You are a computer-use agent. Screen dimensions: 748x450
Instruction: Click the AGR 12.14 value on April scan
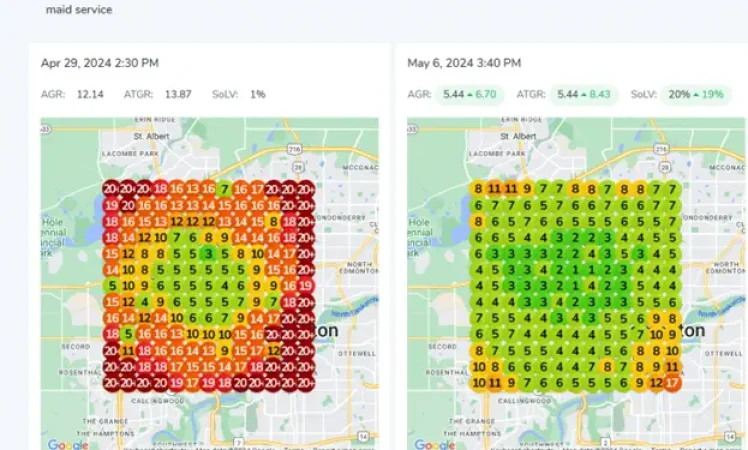coord(90,94)
